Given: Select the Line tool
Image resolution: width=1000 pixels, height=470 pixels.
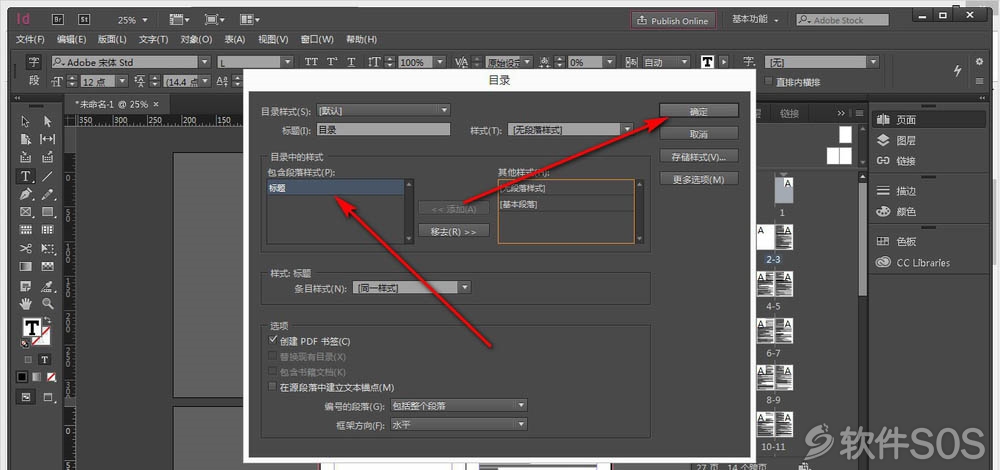Looking at the screenshot, I should (x=47, y=176).
